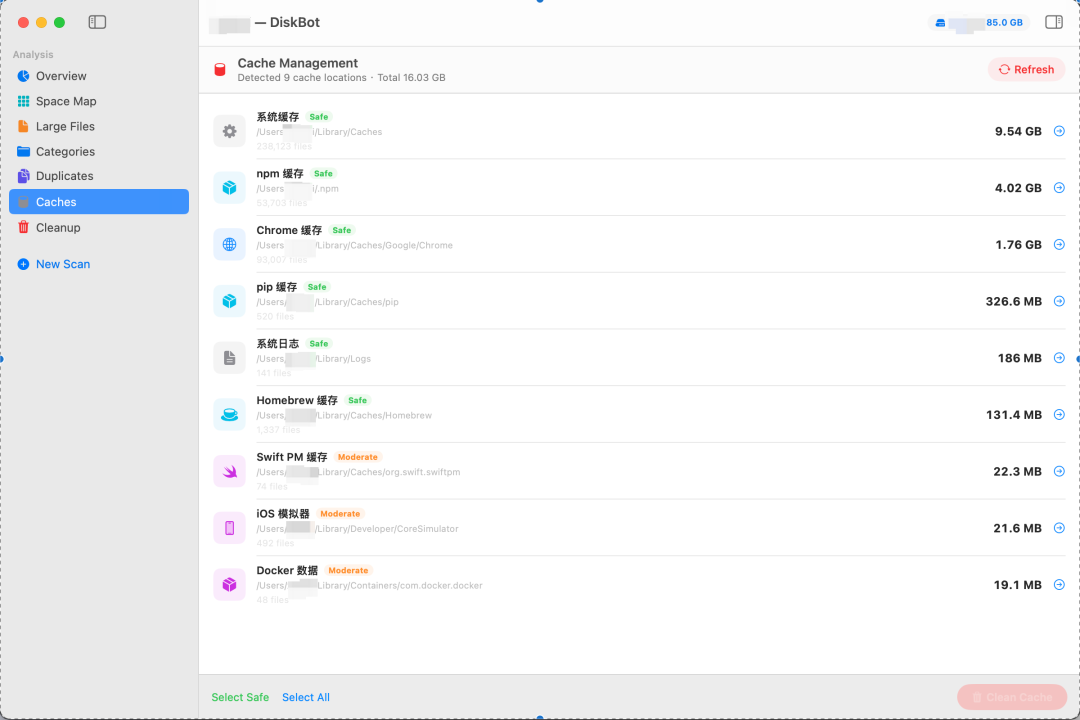
Task: Select the pip 缓存 row title
Action: coord(277,287)
